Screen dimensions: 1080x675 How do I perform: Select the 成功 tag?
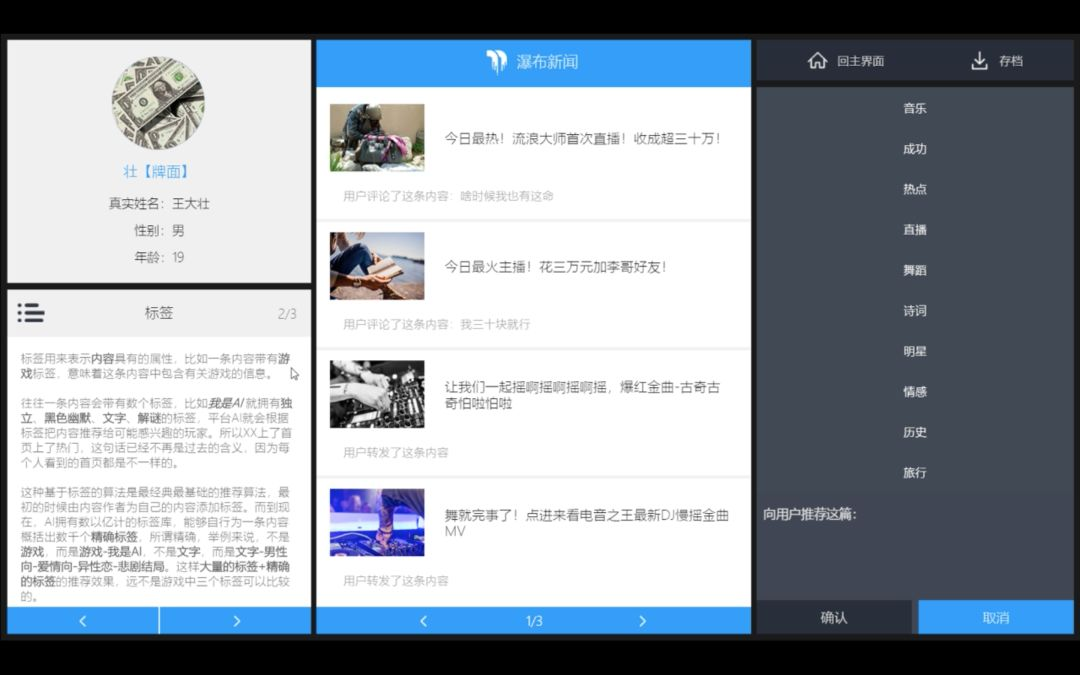(x=915, y=149)
